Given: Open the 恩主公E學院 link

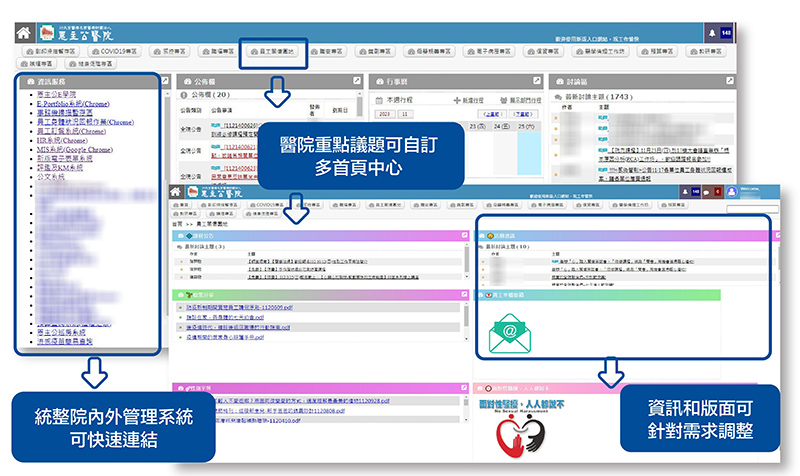Looking at the screenshot, I should click(56, 94).
